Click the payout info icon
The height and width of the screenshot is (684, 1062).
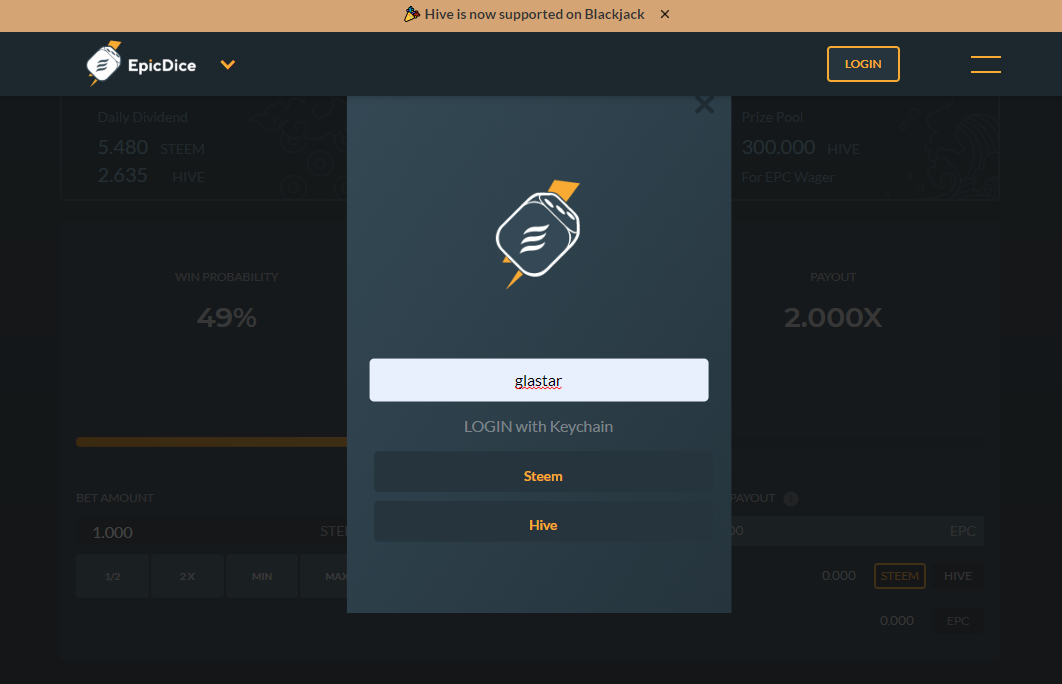[790, 498]
